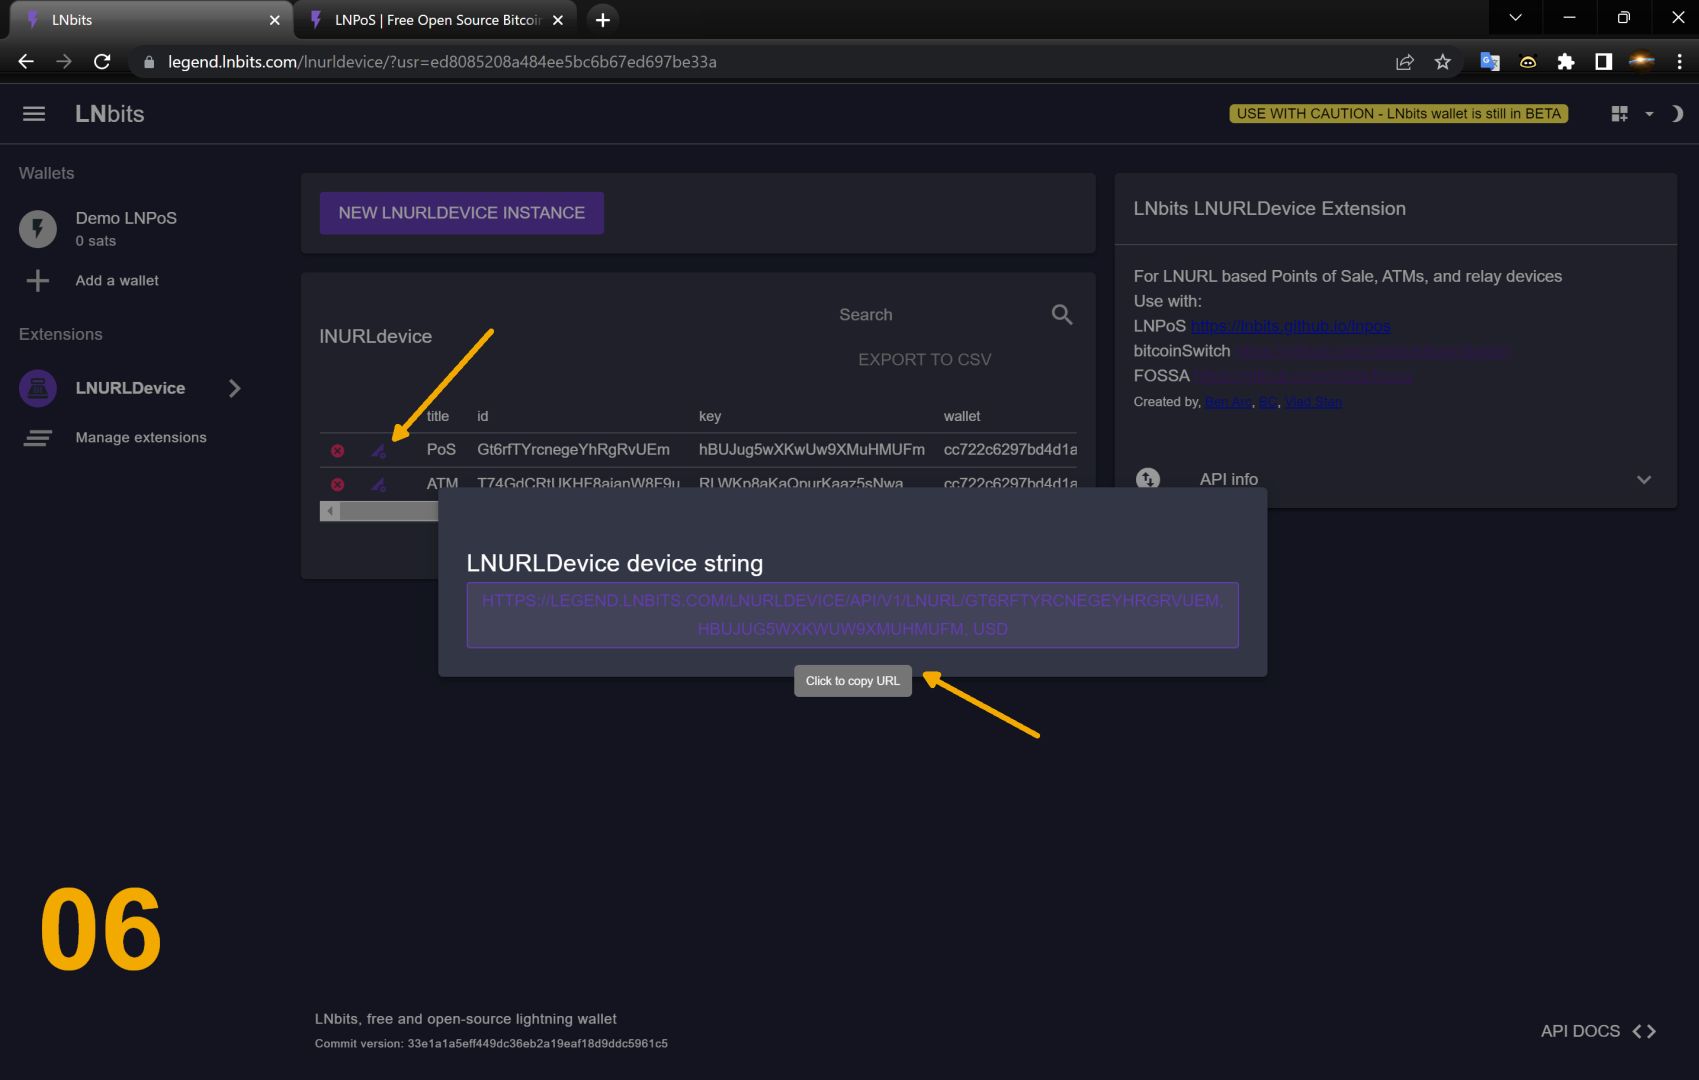Click the search magnifier icon
This screenshot has width=1699, height=1080.
pos(1061,315)
